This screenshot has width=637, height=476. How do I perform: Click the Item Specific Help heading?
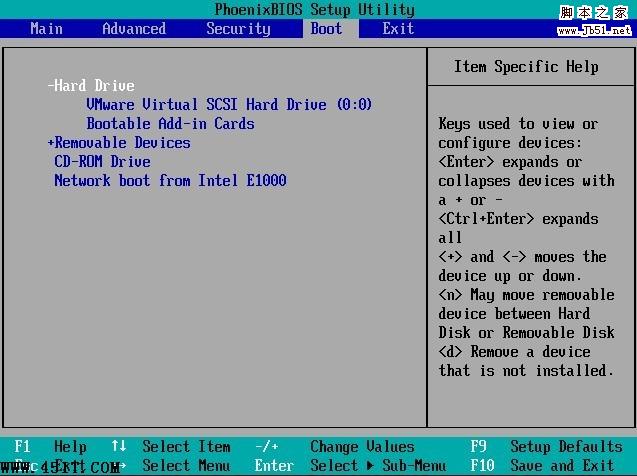(526, 67)
